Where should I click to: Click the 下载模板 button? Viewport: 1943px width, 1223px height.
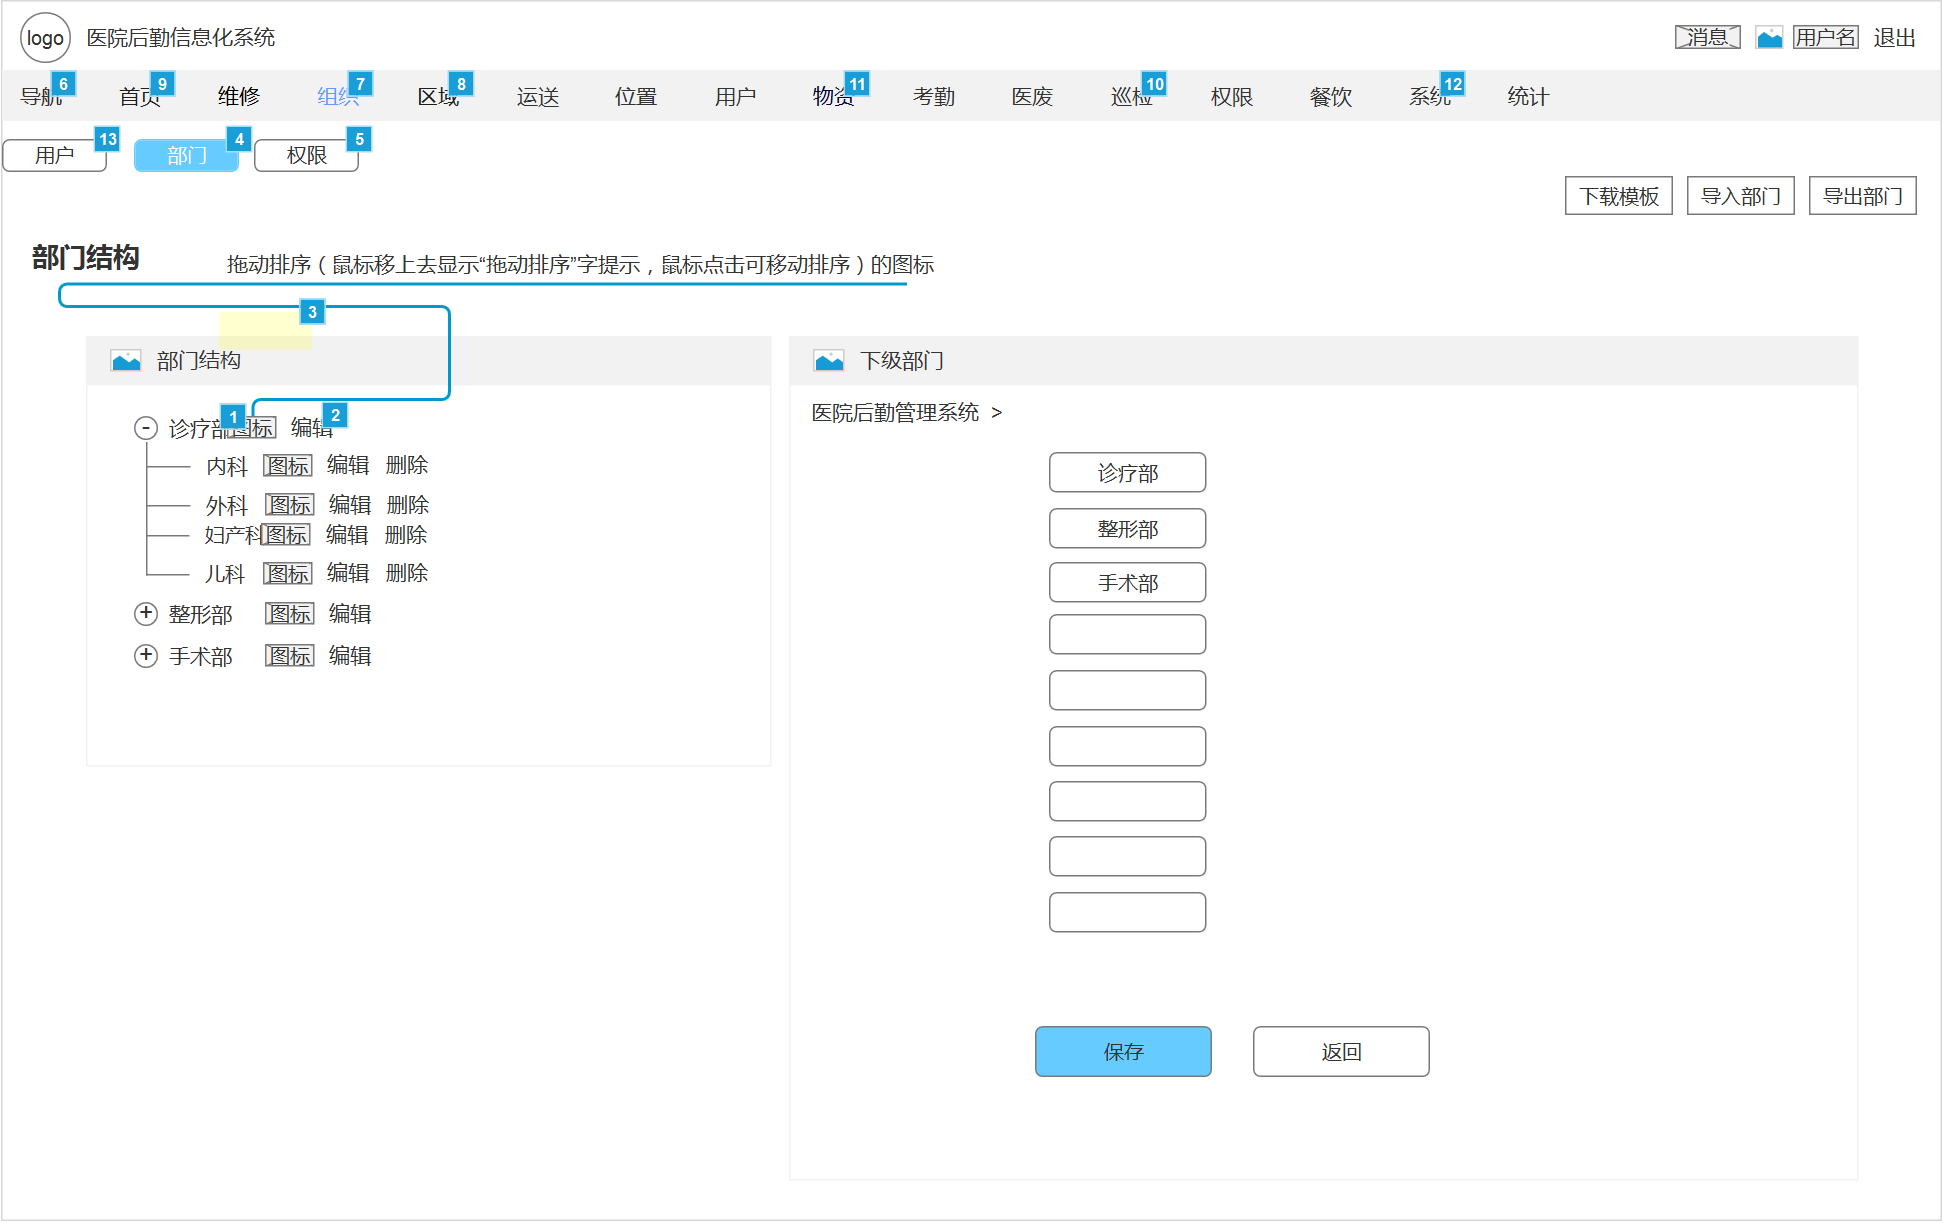click(x=1618, y=196)
